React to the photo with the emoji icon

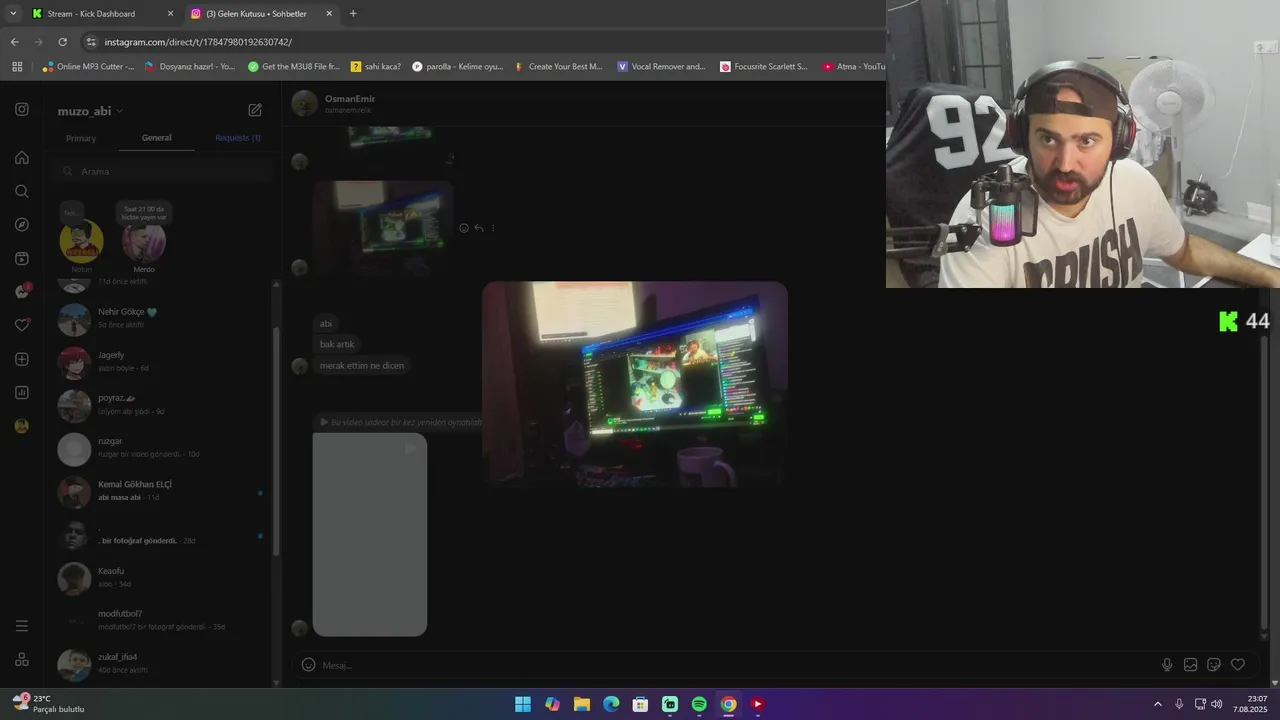coord(463,228)
